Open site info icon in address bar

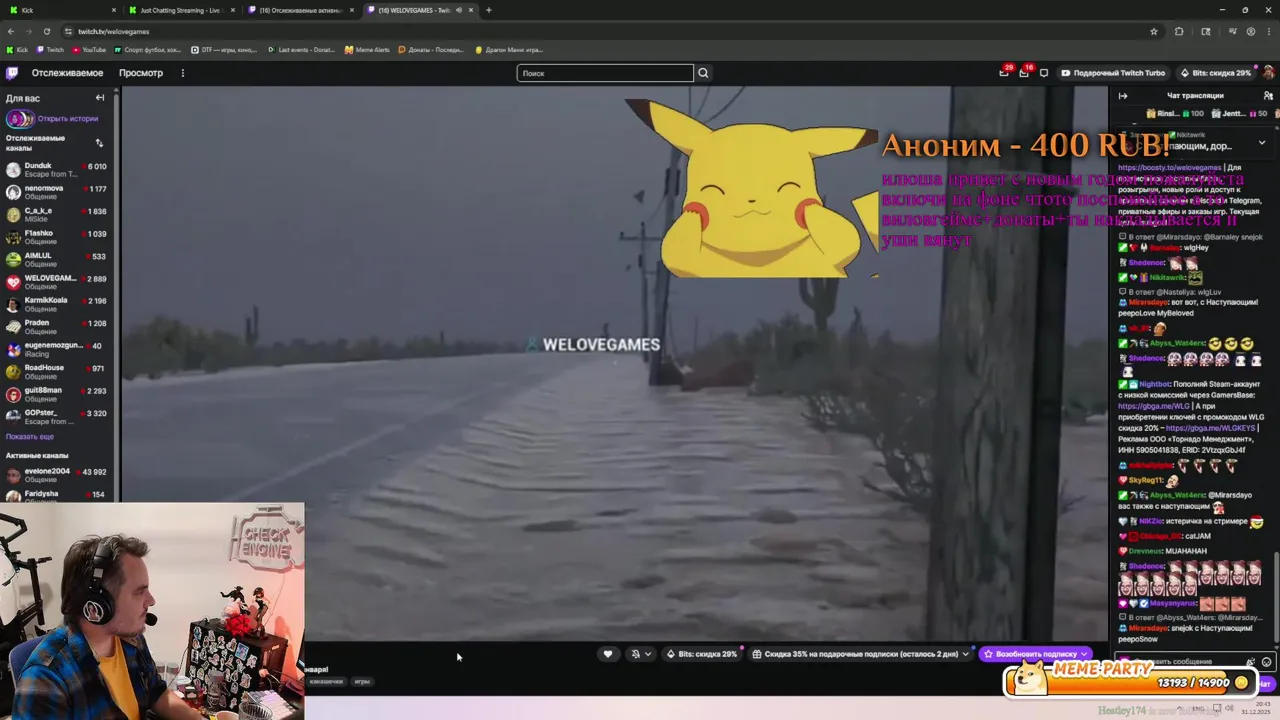point(67,31)
